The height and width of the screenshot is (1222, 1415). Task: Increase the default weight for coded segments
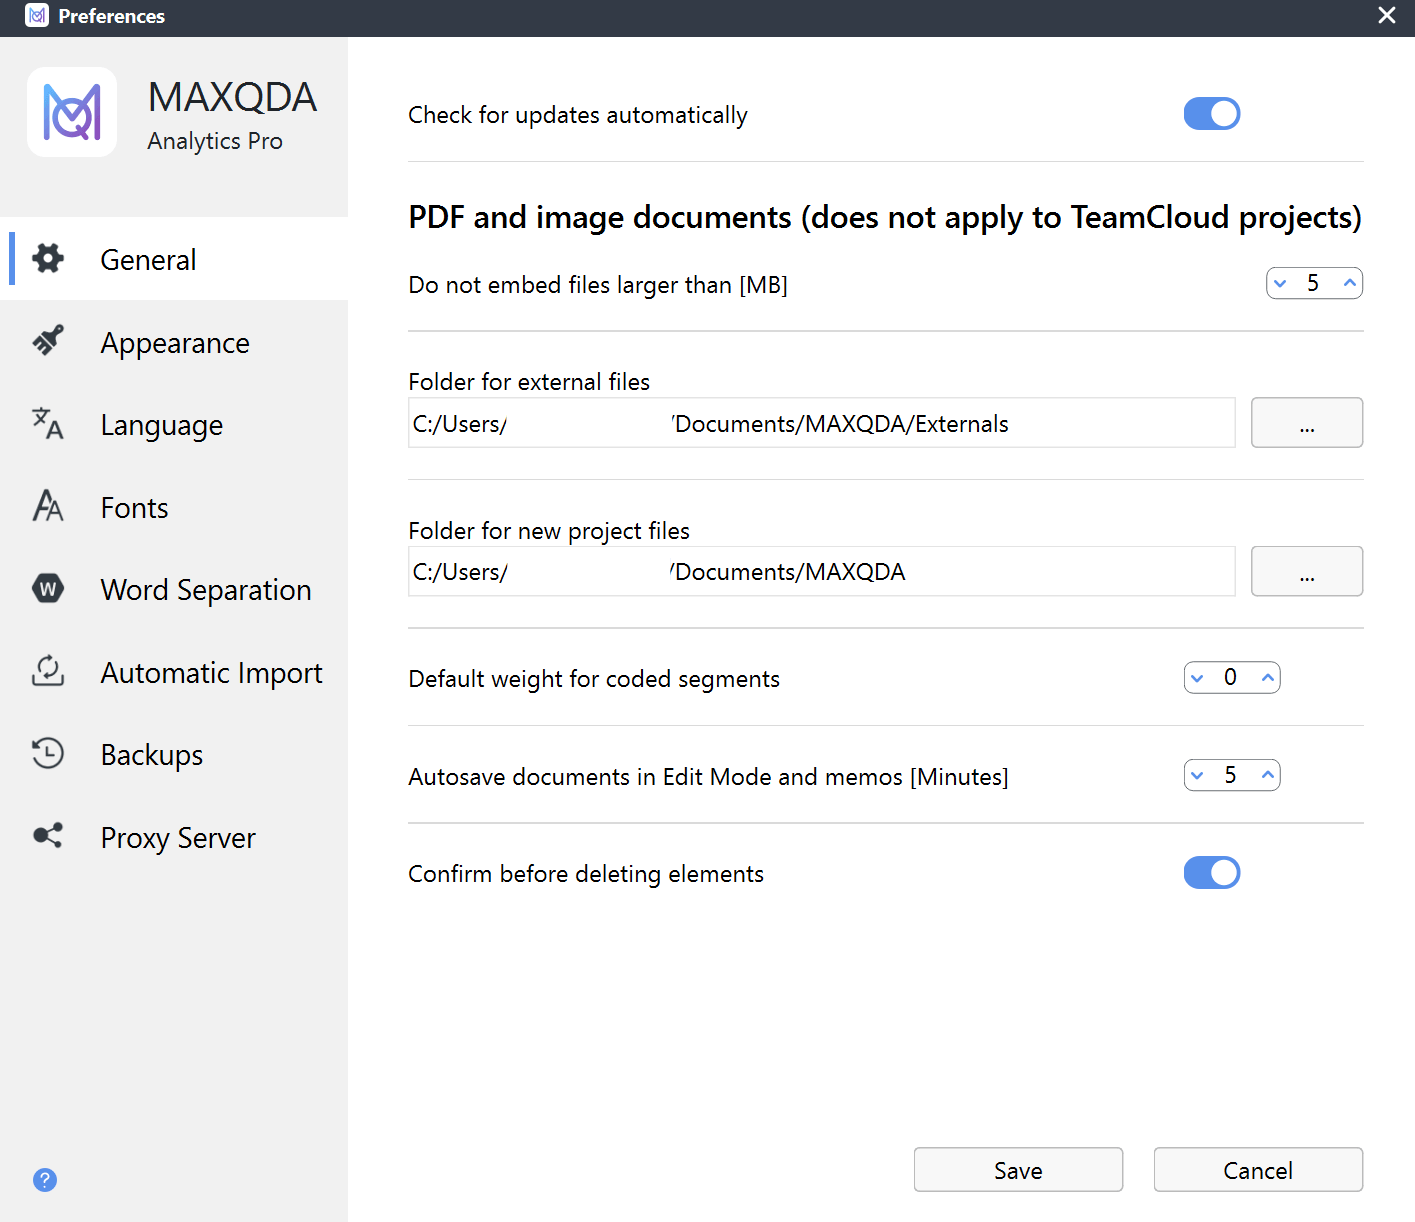click(x=1266, y=677)
